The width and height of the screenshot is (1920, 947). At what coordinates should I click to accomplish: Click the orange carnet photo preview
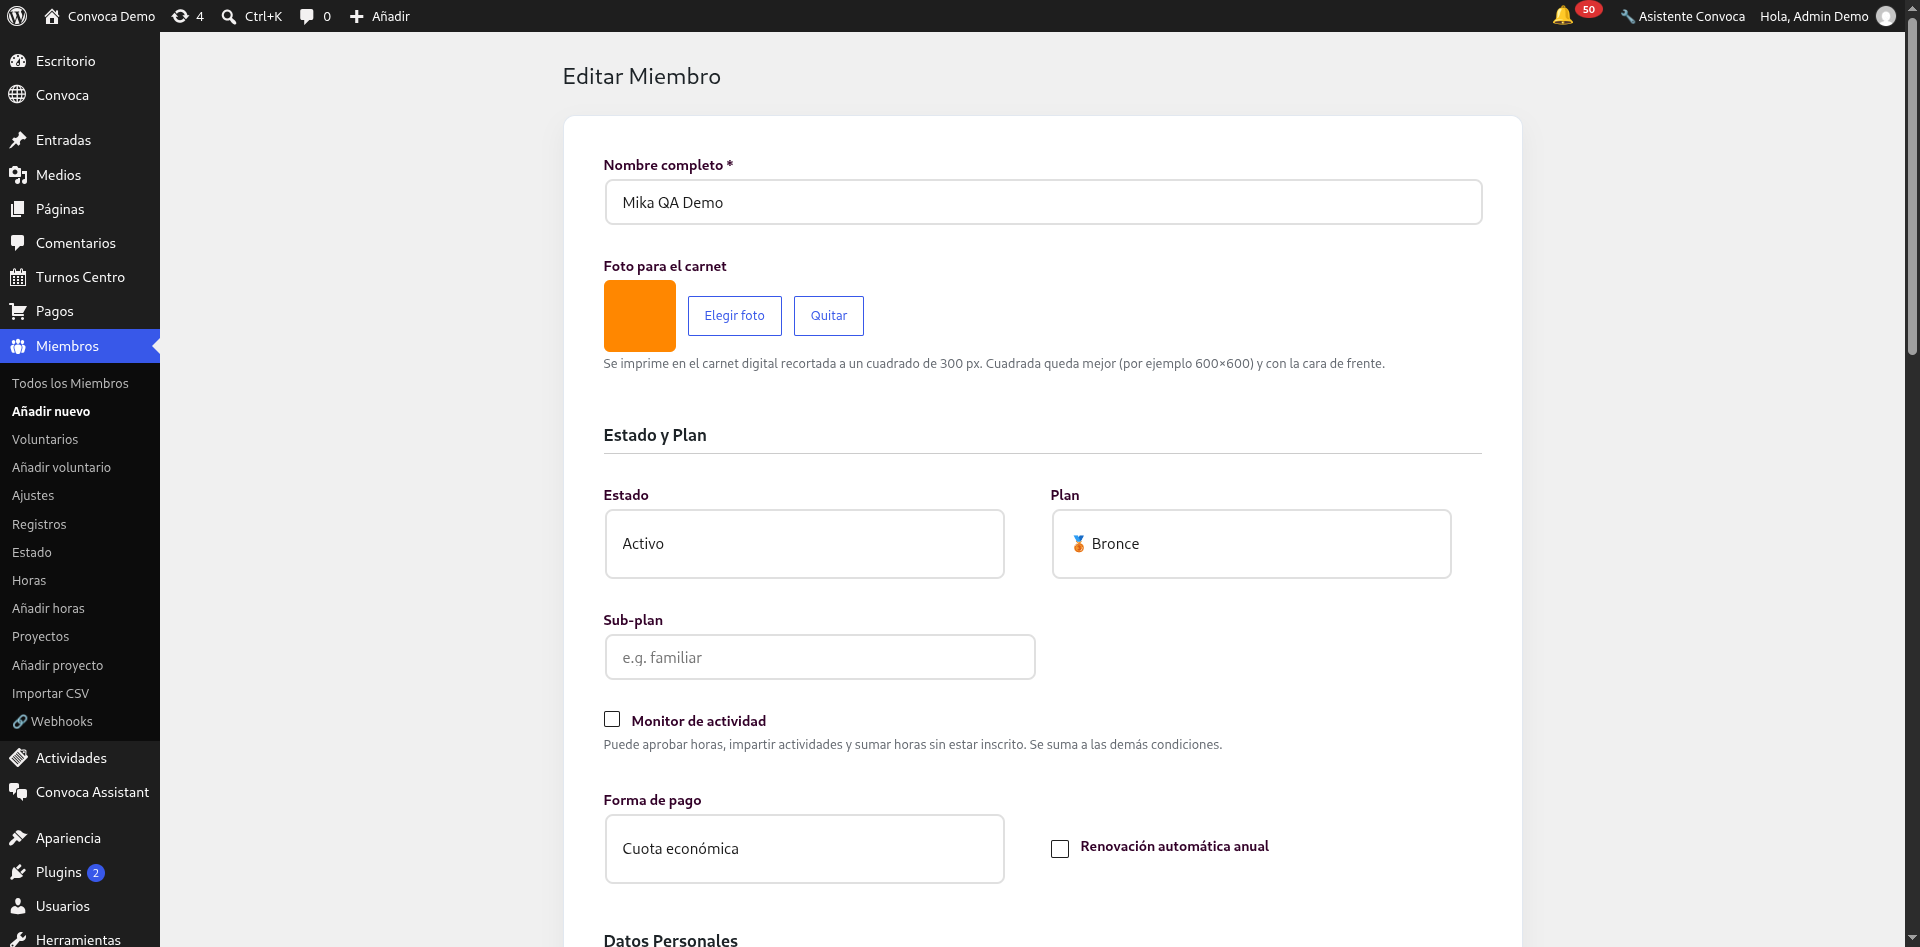click(x=640, y=316)
